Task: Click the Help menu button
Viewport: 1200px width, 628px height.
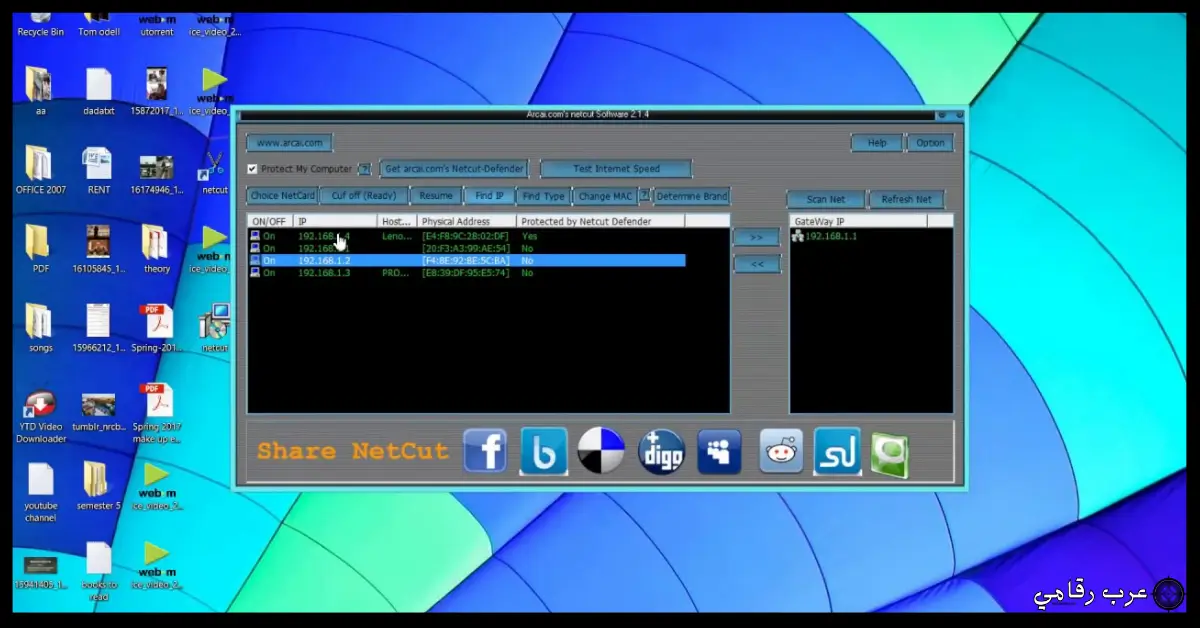Action: [875, 142]
